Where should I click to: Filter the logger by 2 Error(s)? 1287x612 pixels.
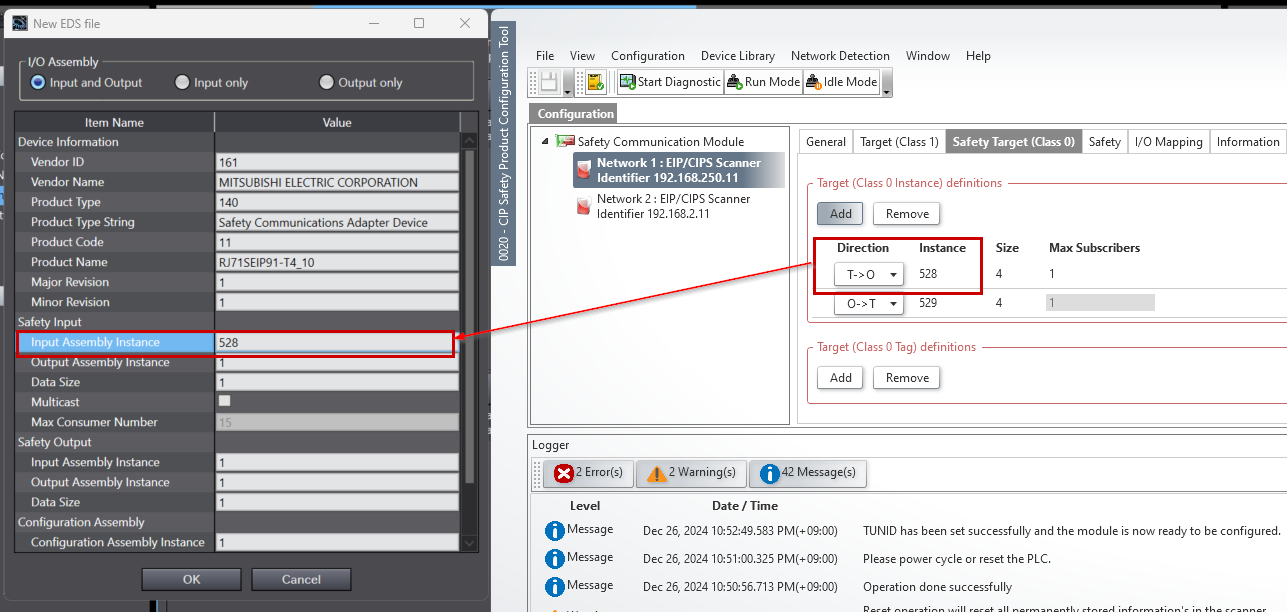[x=588, y=473]
